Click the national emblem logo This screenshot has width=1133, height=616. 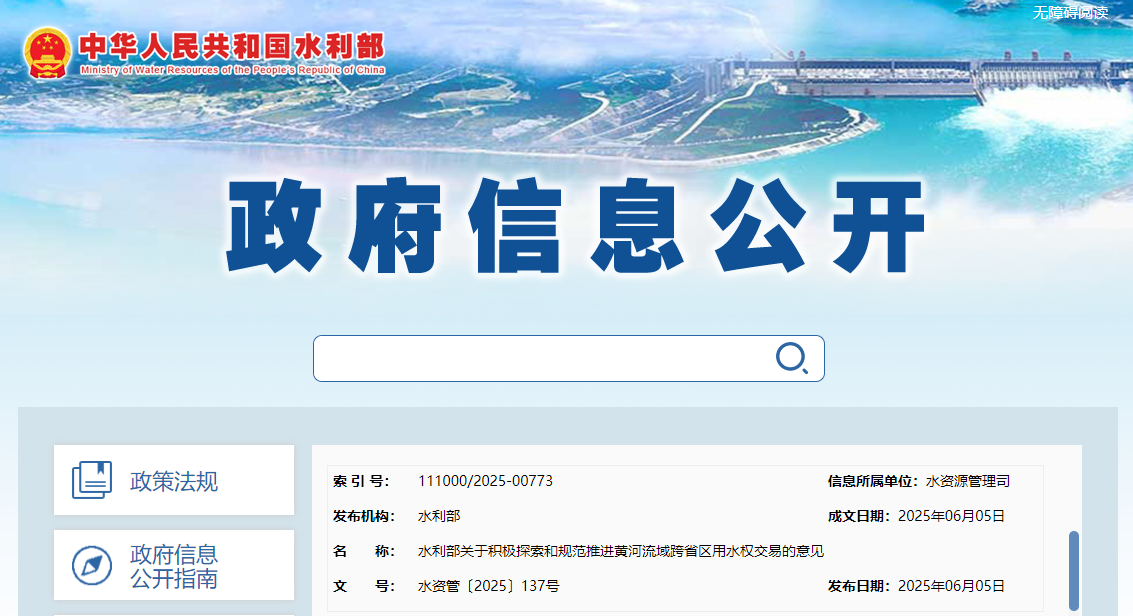point(48,52)
